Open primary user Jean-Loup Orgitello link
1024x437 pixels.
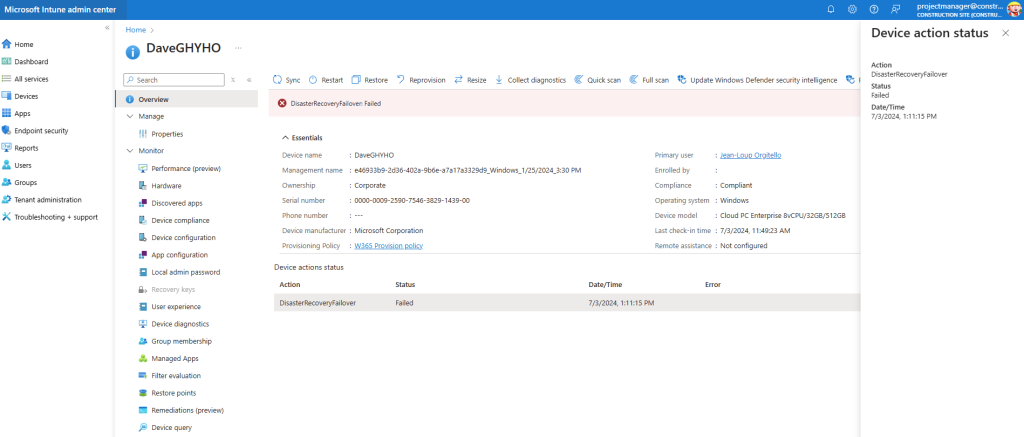point(750,155)
